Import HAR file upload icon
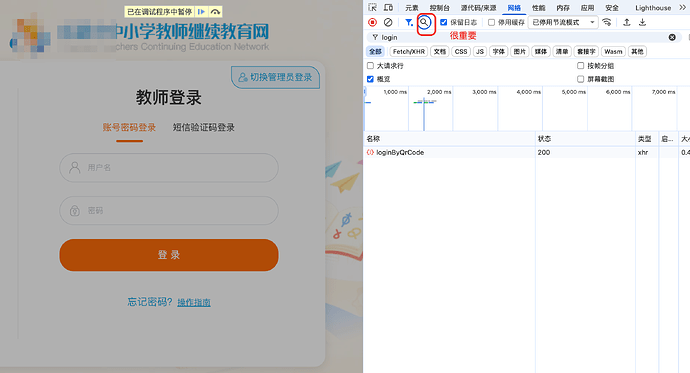Viewport: 690px width, 373px height. coord(627,22)
